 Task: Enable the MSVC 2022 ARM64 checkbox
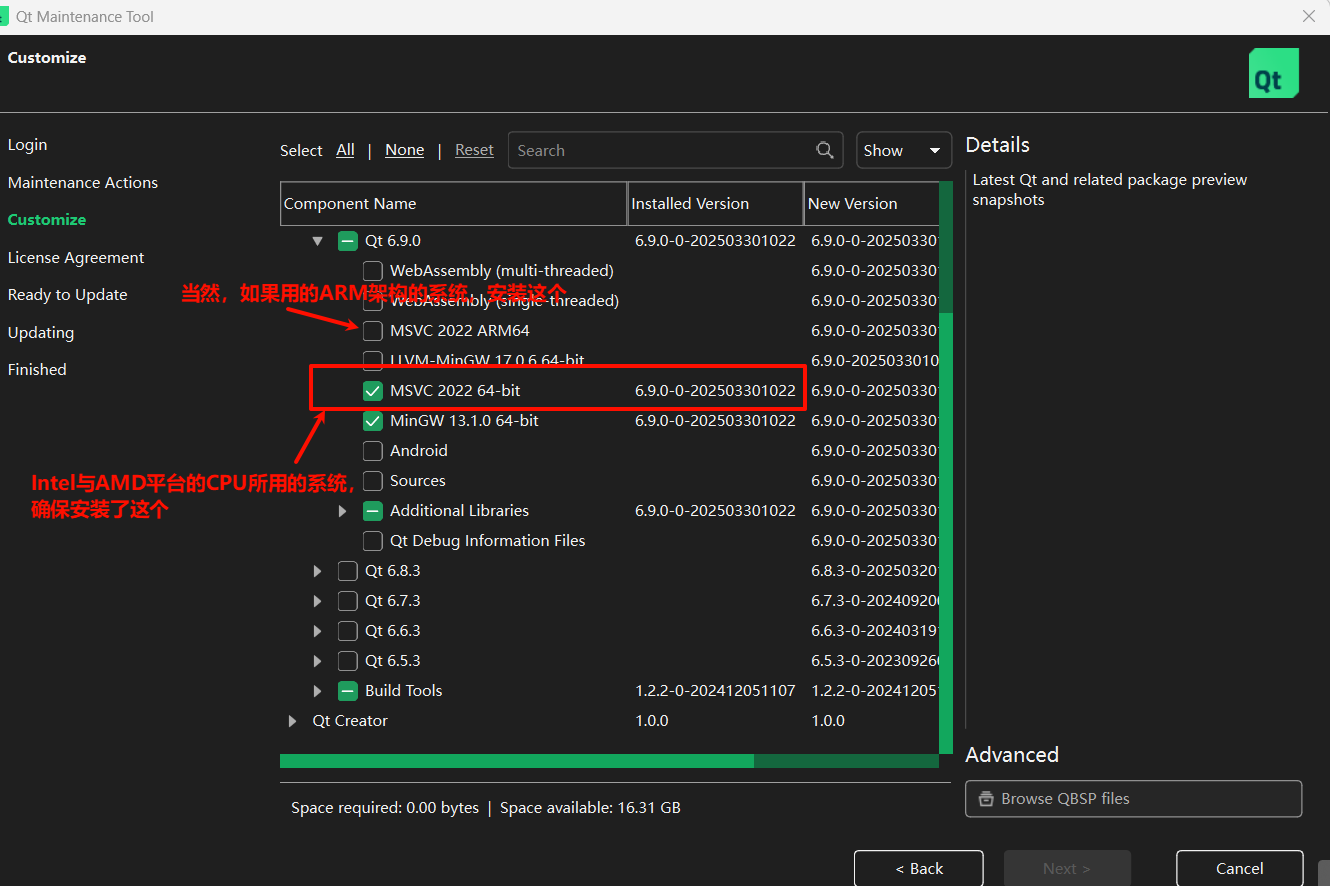[x=373, y=331]
